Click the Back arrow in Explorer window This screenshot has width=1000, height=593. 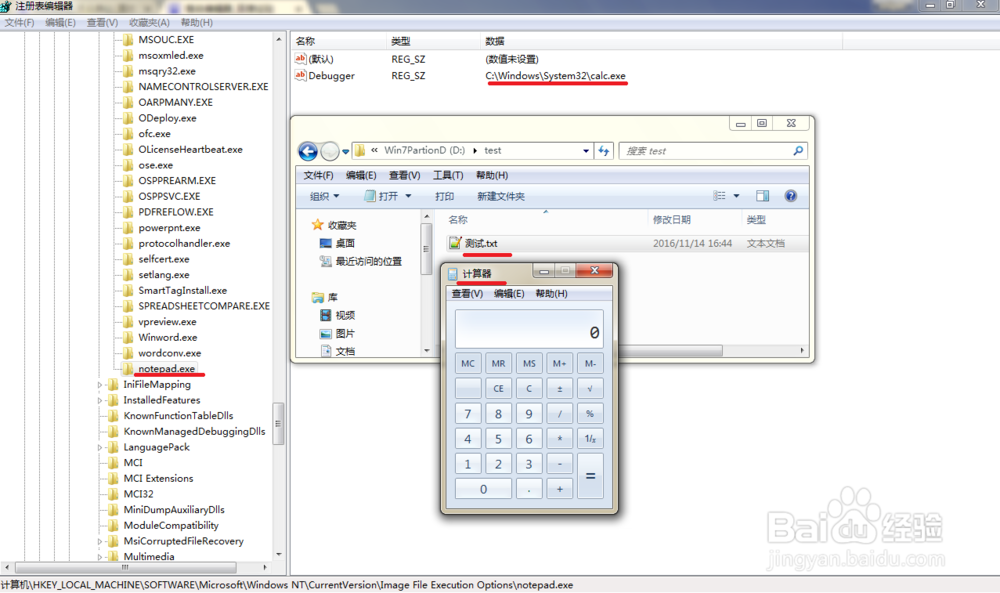click(308, 151)
